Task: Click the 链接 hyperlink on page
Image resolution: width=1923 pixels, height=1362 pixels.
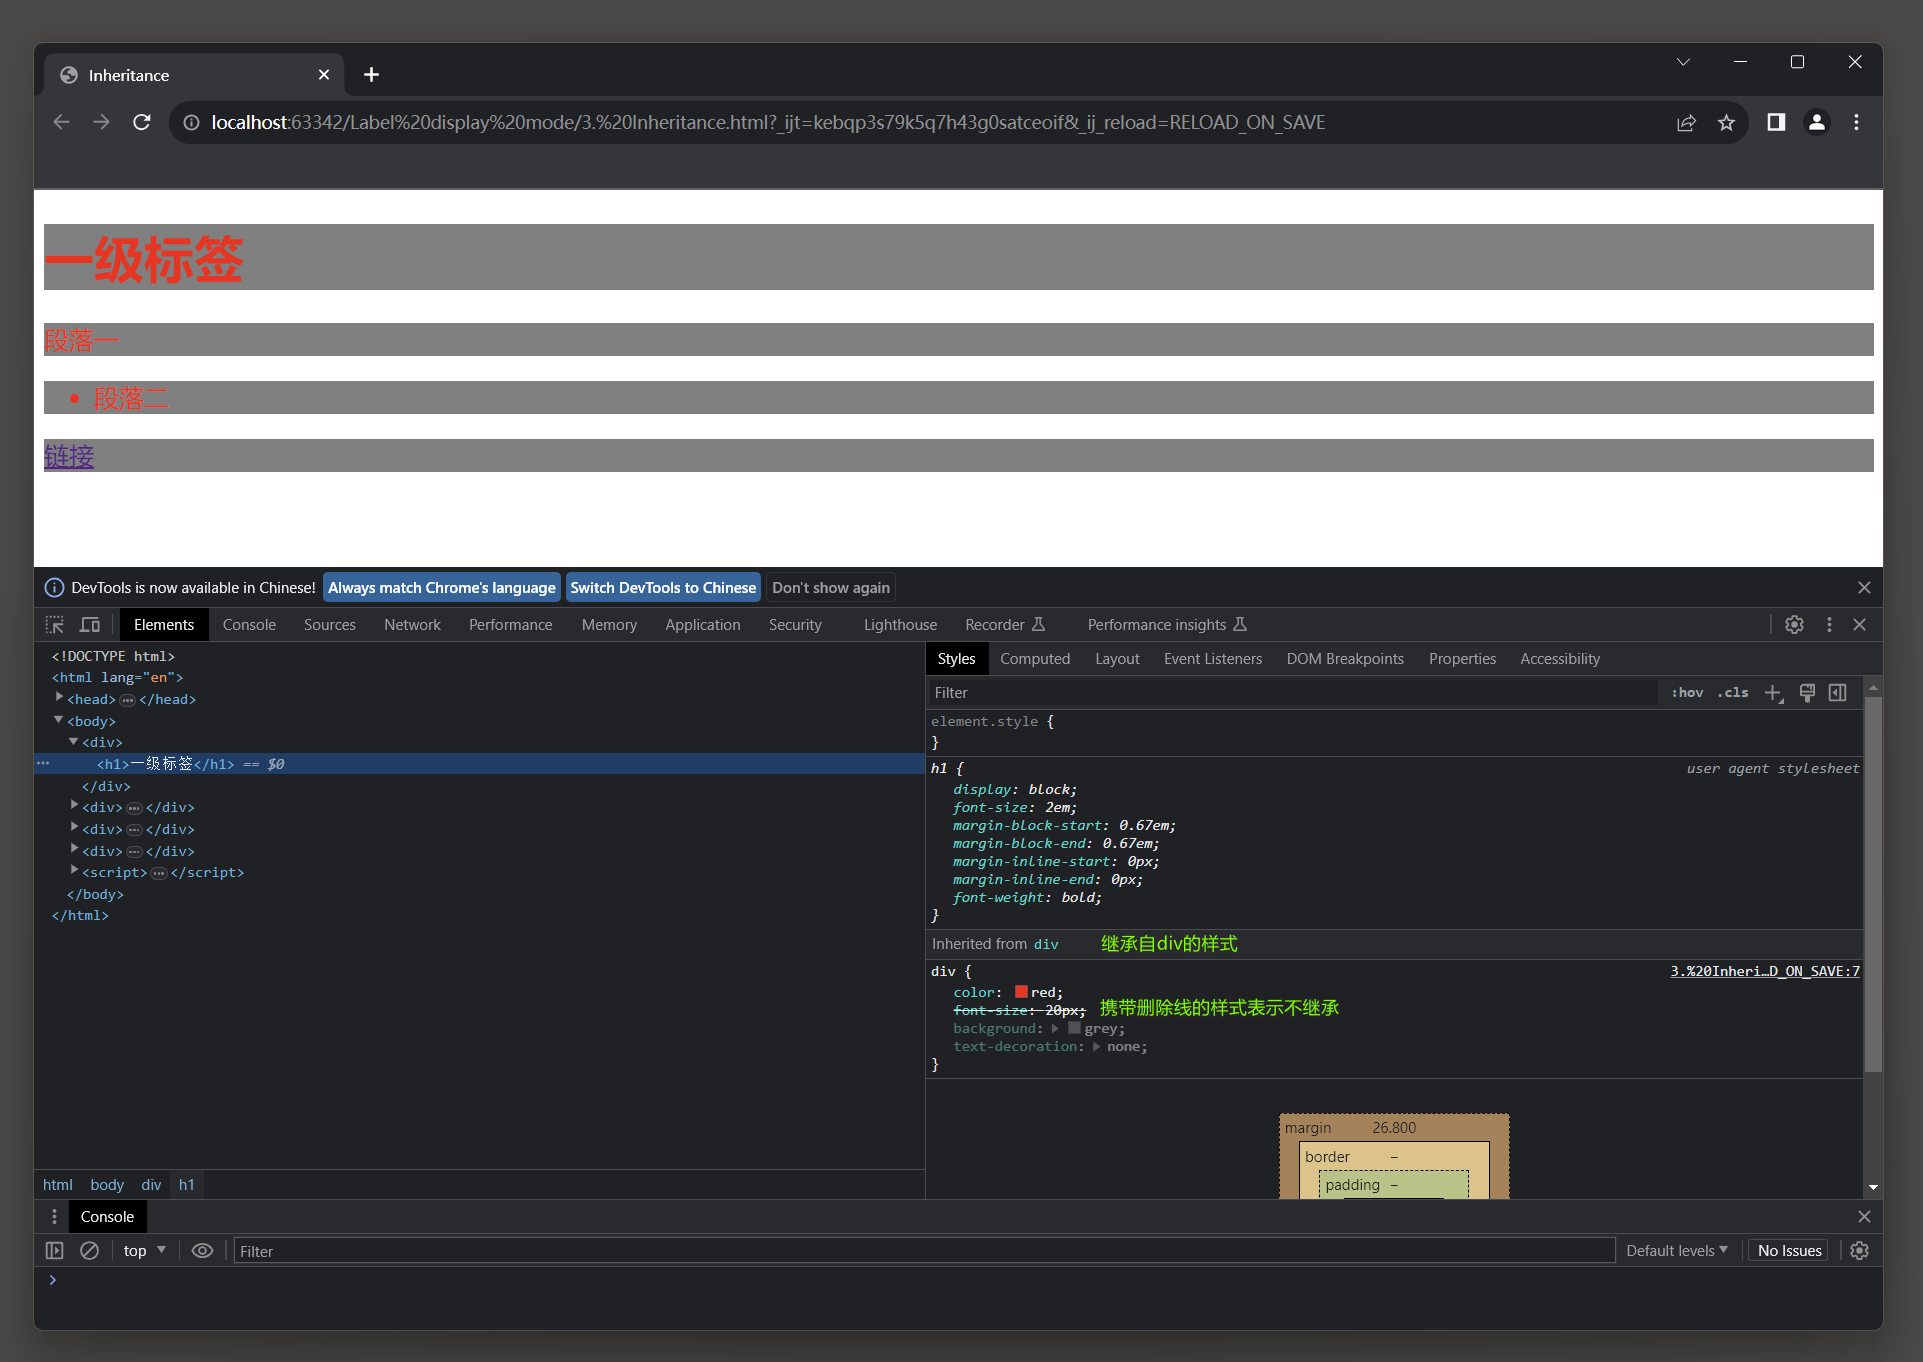Action: coord(69,456)
